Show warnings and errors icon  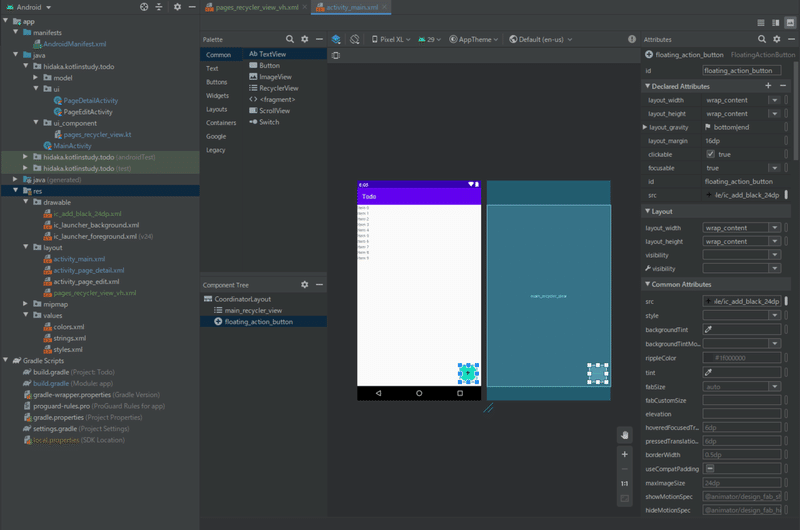(632, 39)
